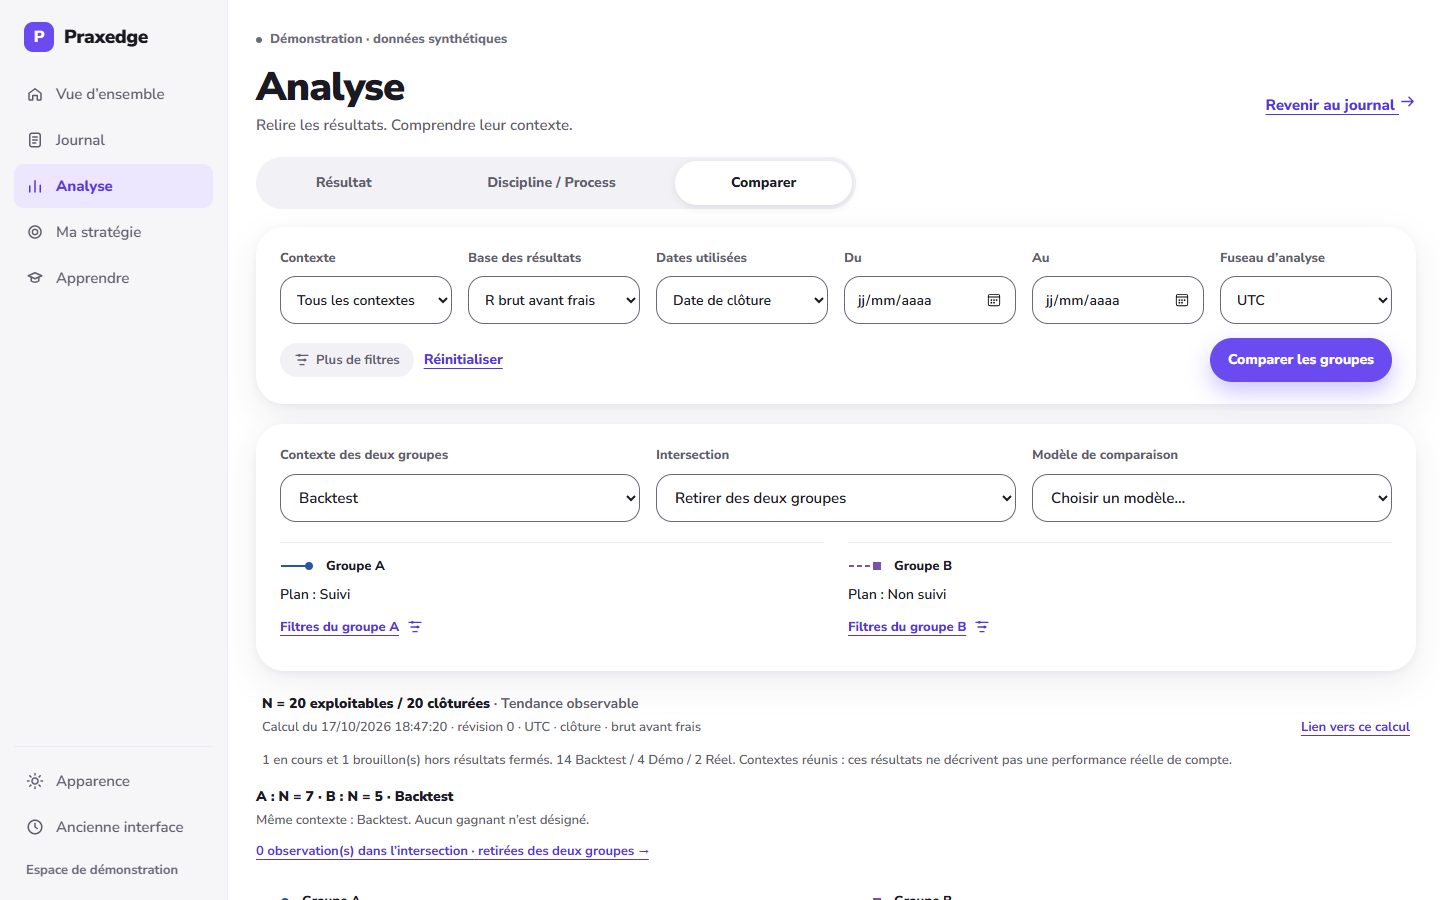This screenshot has height=900, width=1440.
Task: Click the Apparence sun icon
Action: coord(35,781)
